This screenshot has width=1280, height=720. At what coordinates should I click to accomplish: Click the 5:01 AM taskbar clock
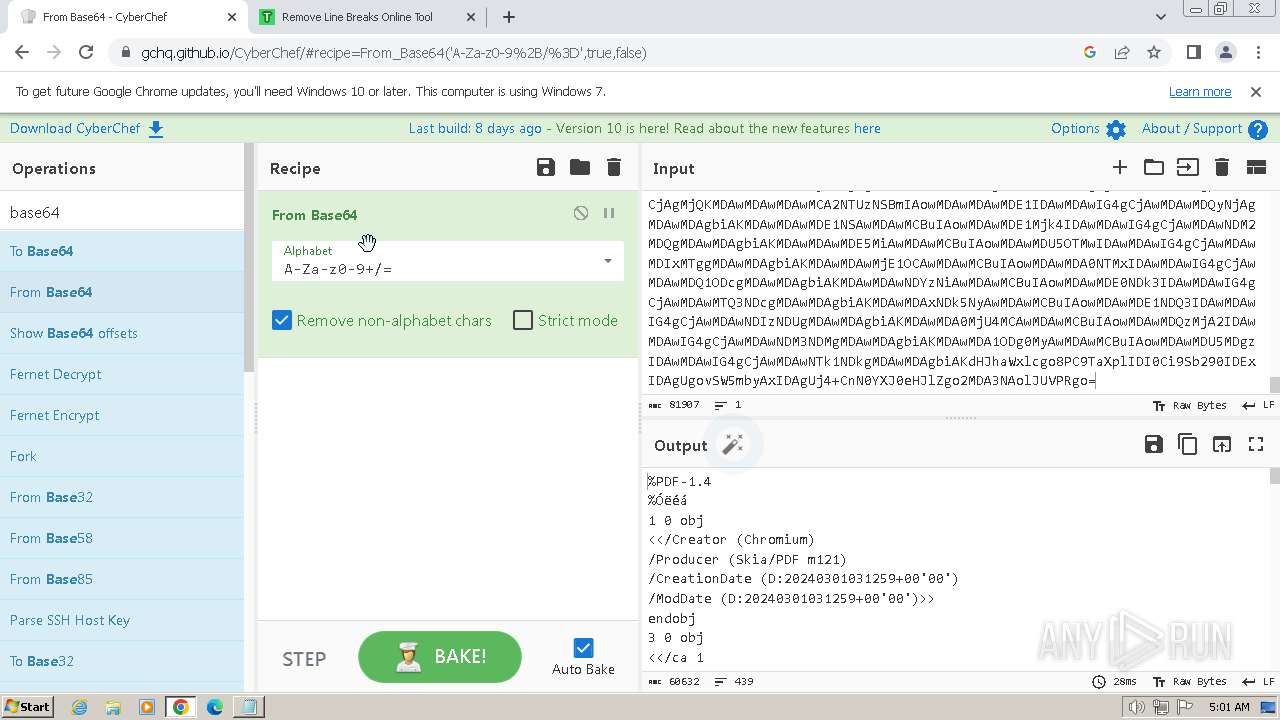click(1229, 707)
